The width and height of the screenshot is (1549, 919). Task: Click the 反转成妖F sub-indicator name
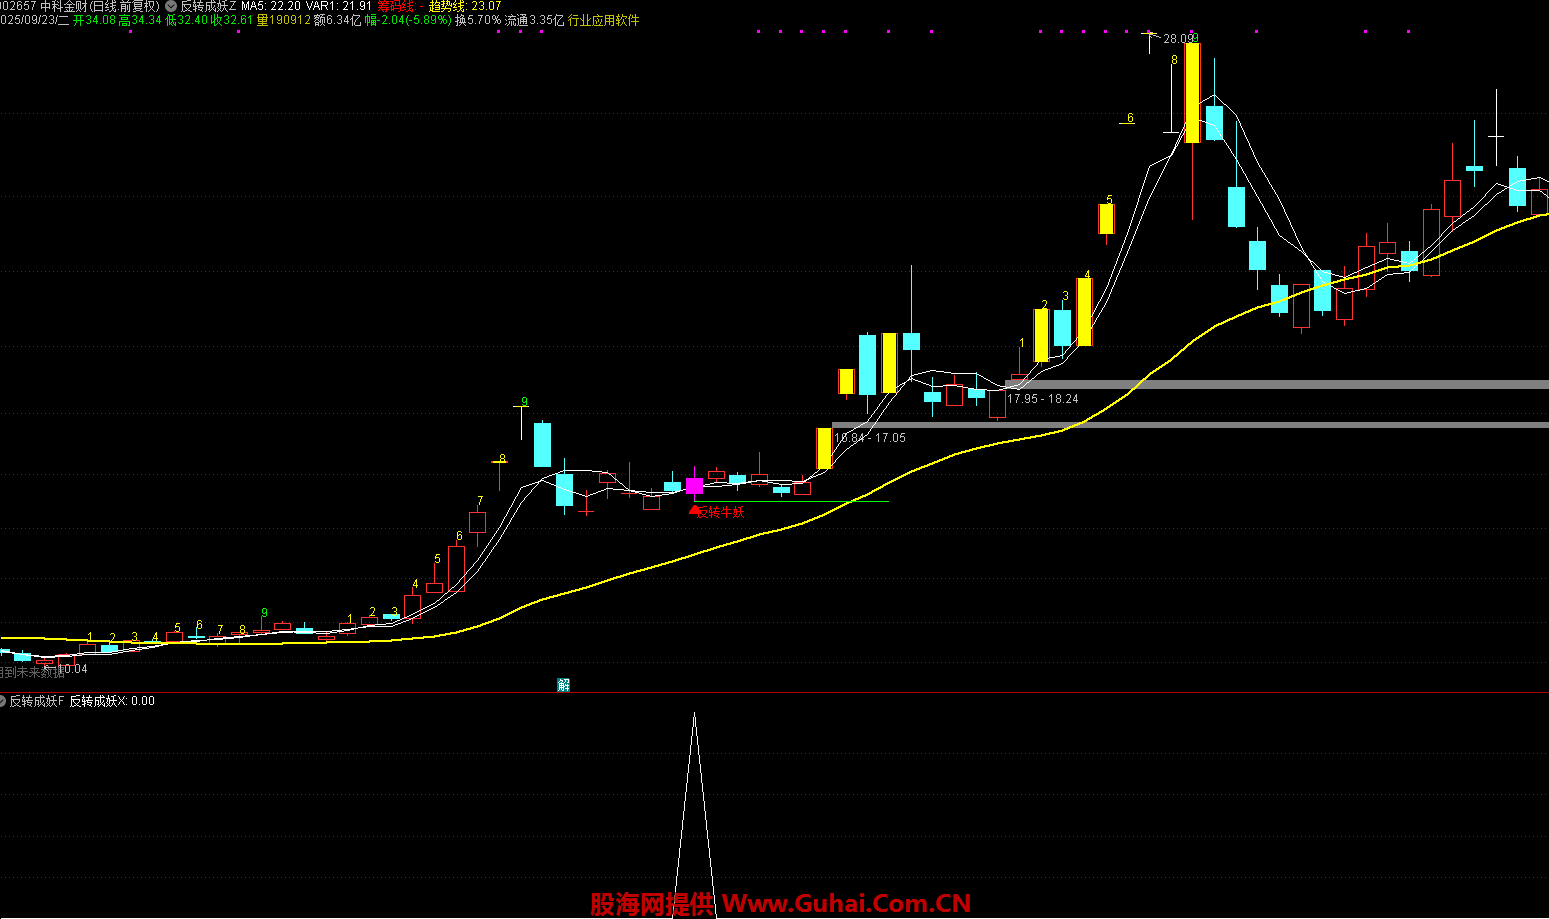click(x=37, y=701)
